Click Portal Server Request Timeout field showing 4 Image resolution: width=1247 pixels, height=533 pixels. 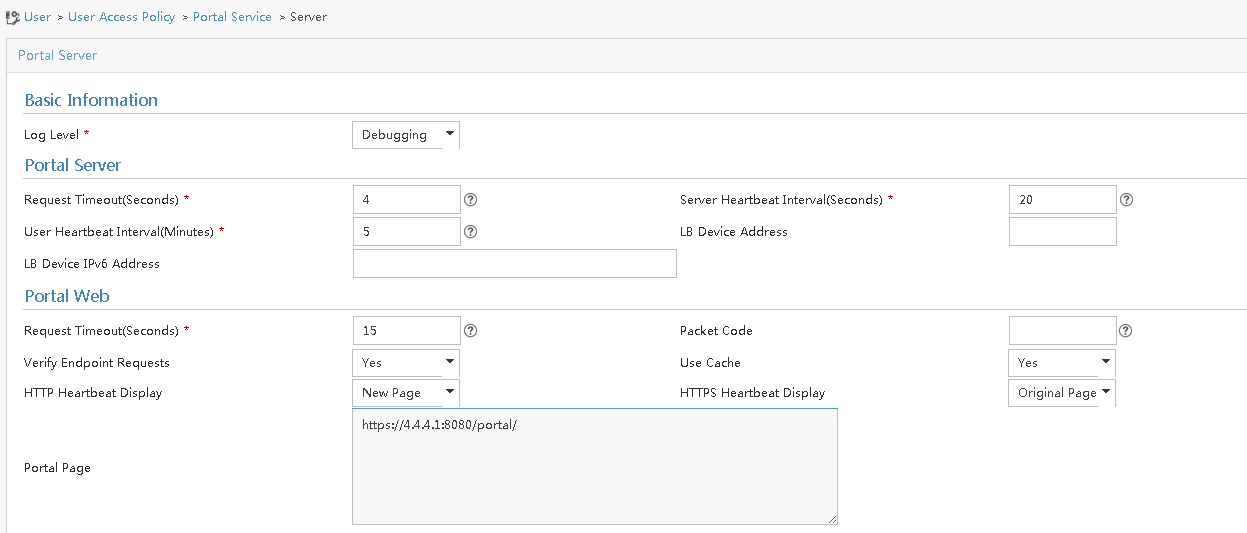click(407, 200)
